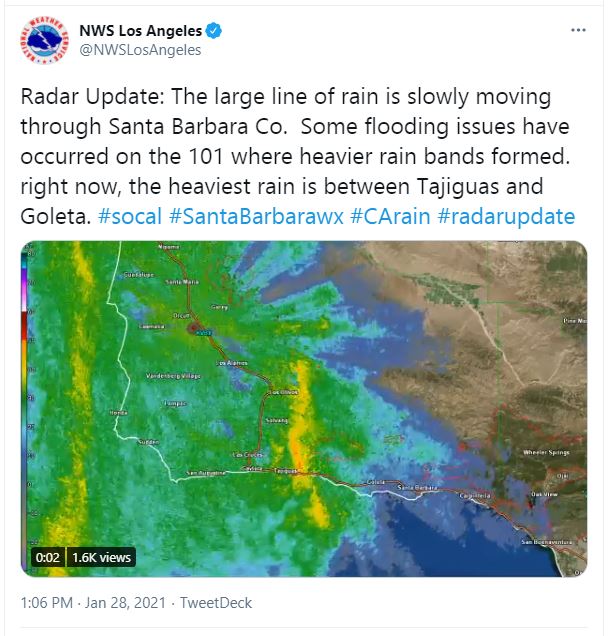Viewport: 610px width, 636px height.
Task: Play the radar video thumbnail
Action: click(x=304, y=408)
